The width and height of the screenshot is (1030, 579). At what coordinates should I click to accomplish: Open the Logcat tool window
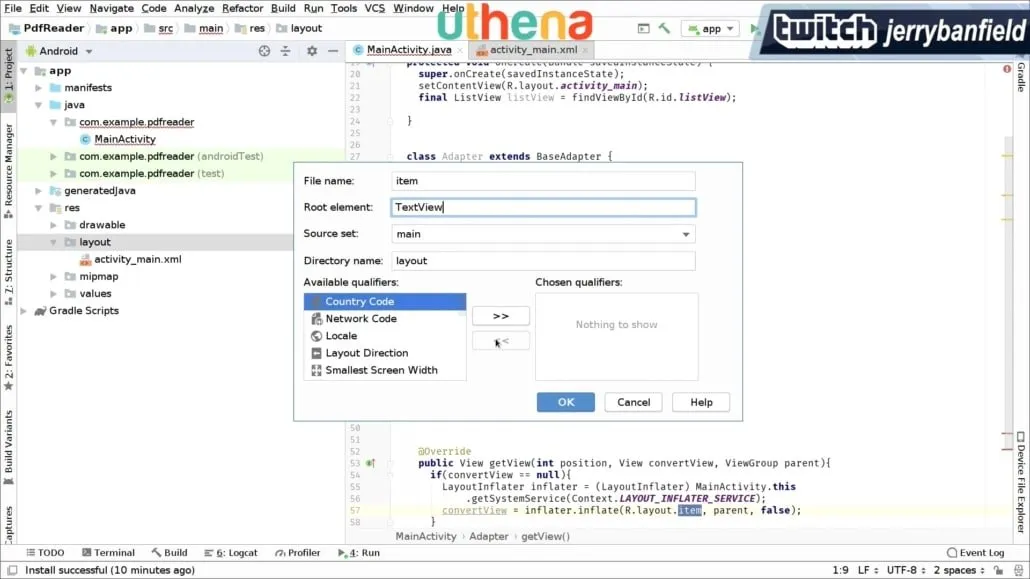[231, 553]
